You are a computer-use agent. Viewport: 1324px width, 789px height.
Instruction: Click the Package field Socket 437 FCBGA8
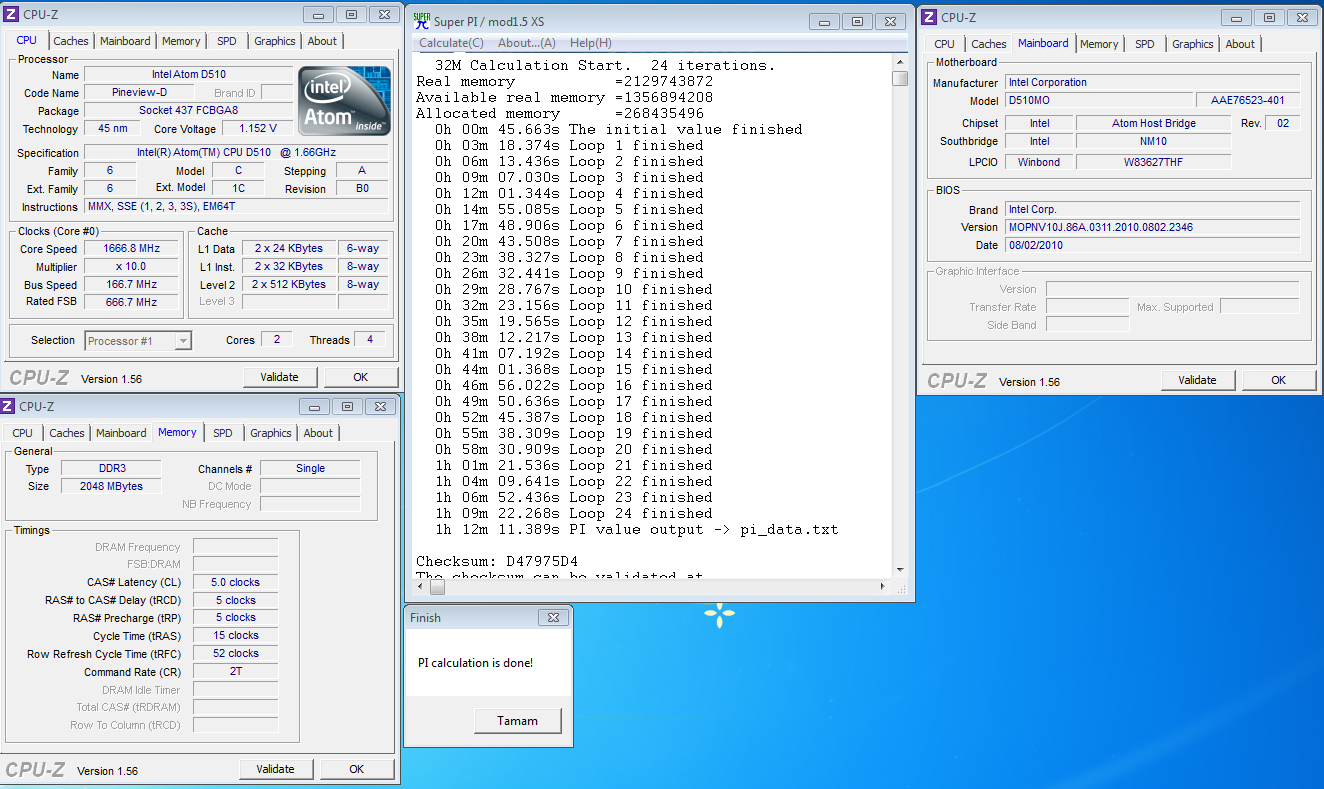point(189,111)
